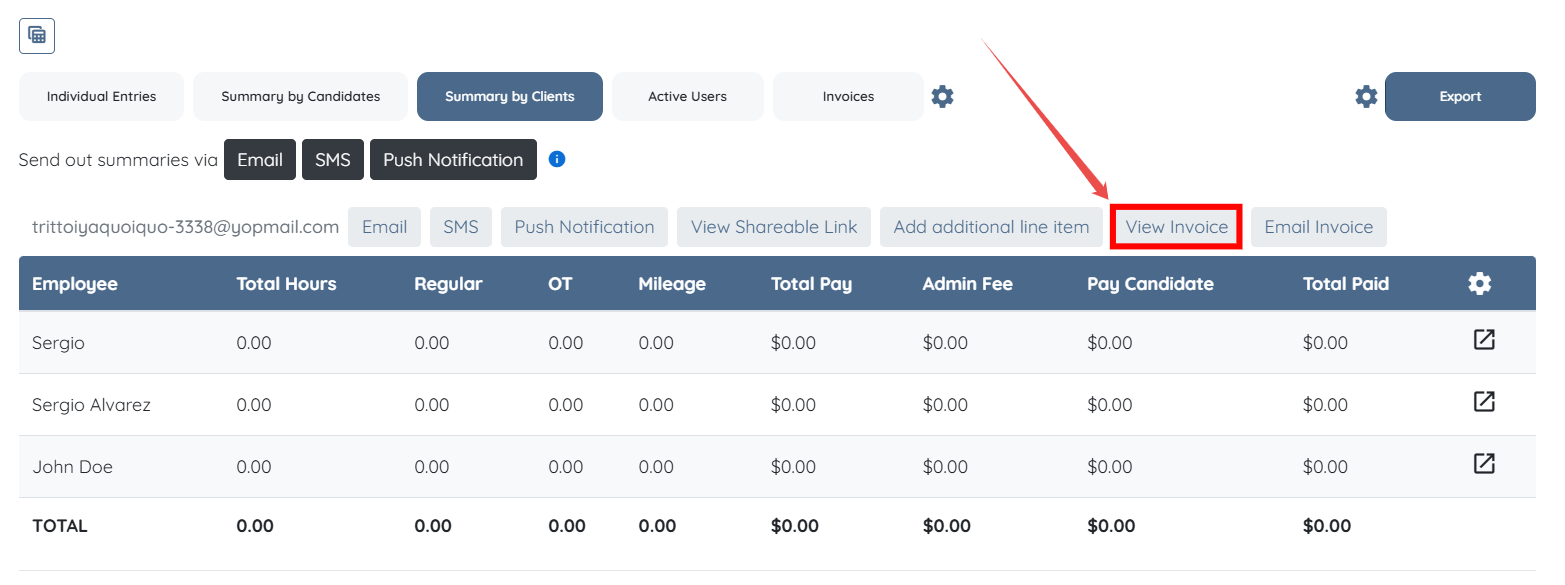
Task: Open the gear settings beside Export button
Action: 1366,97
